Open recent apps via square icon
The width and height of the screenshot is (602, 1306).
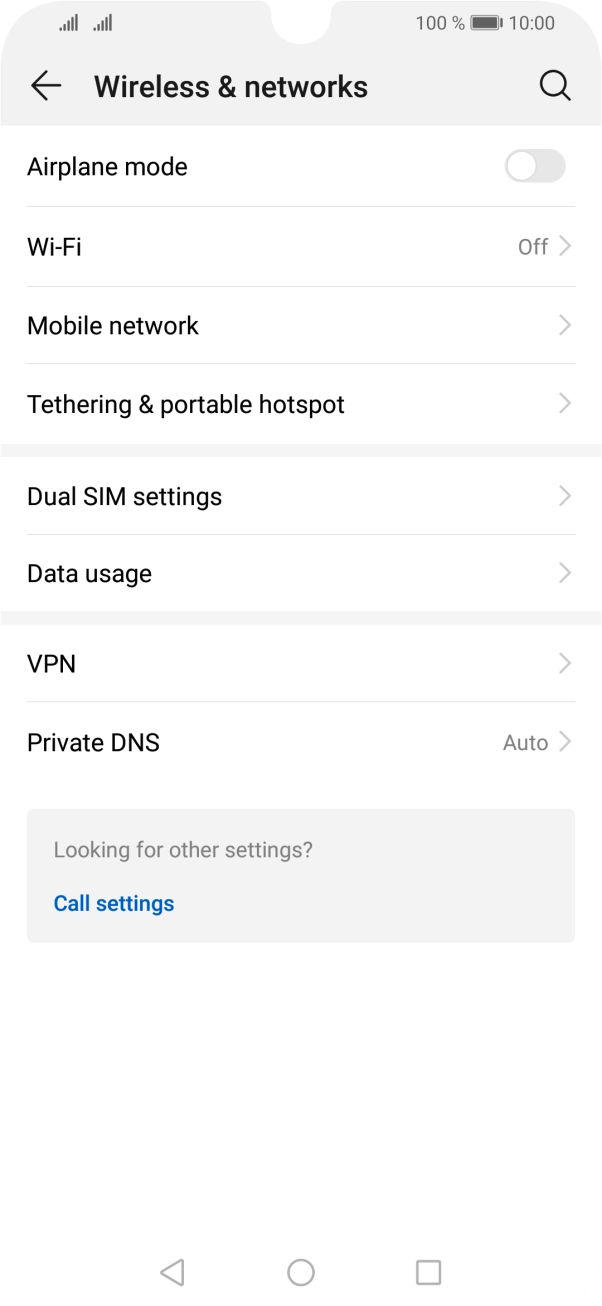(428, 1272)
